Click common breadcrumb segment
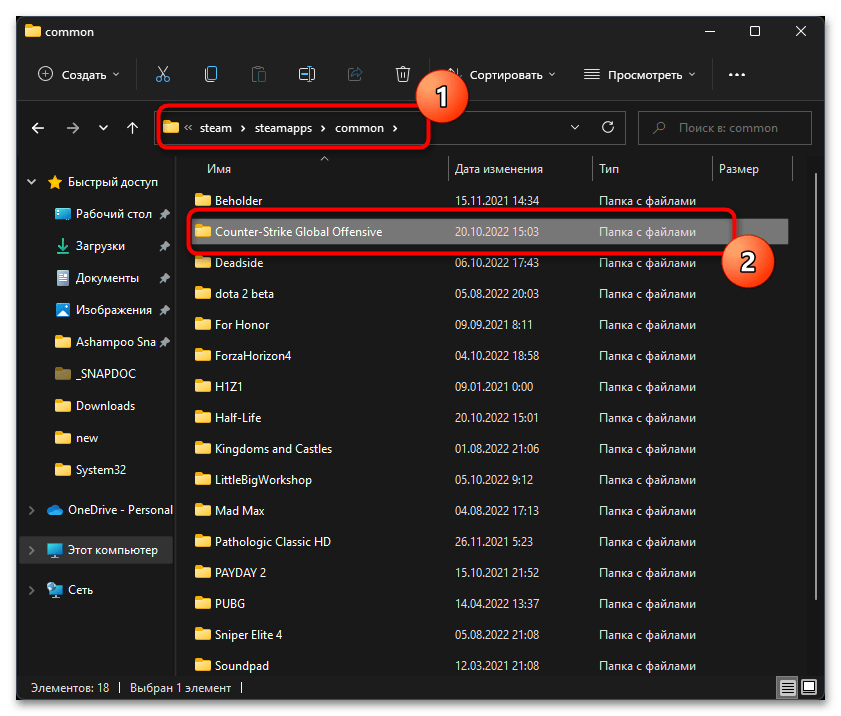 [x=359, y=128]
